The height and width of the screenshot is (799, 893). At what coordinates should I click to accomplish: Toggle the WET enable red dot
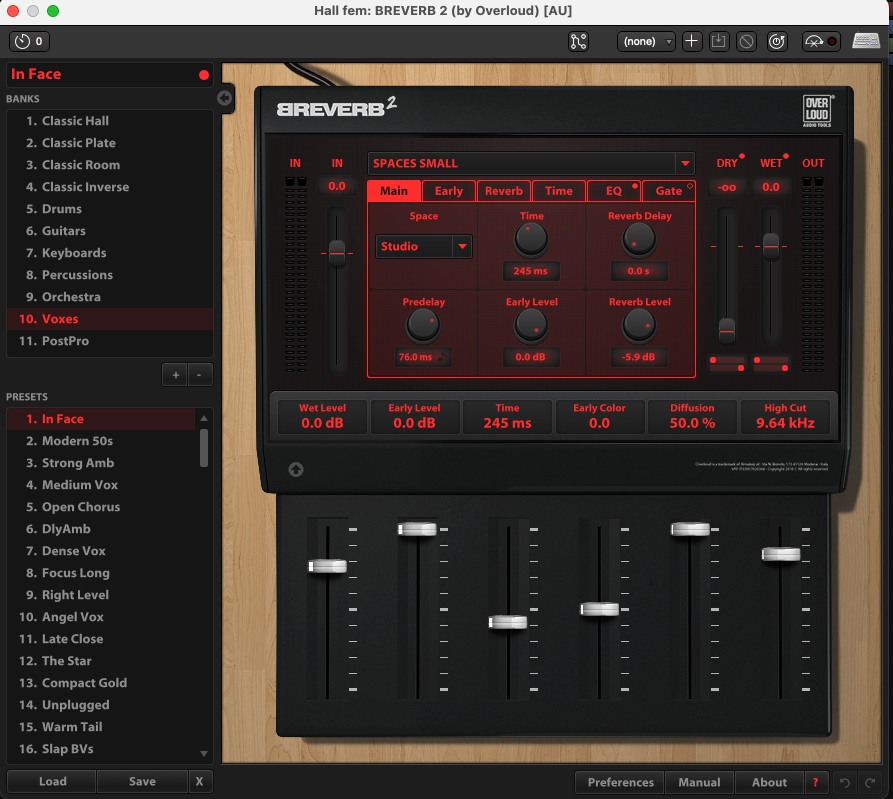[786, 156]
